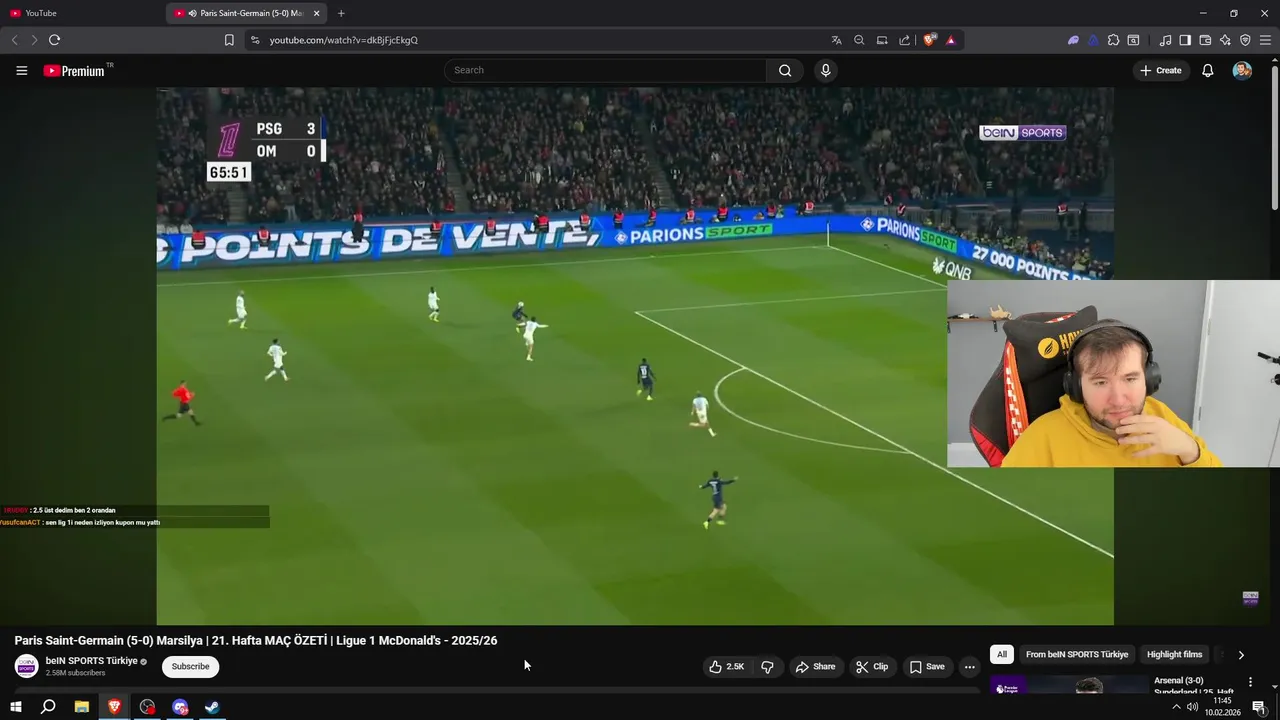Open Windows taskbar search
1280x720 pixels.
pos(48,707)
